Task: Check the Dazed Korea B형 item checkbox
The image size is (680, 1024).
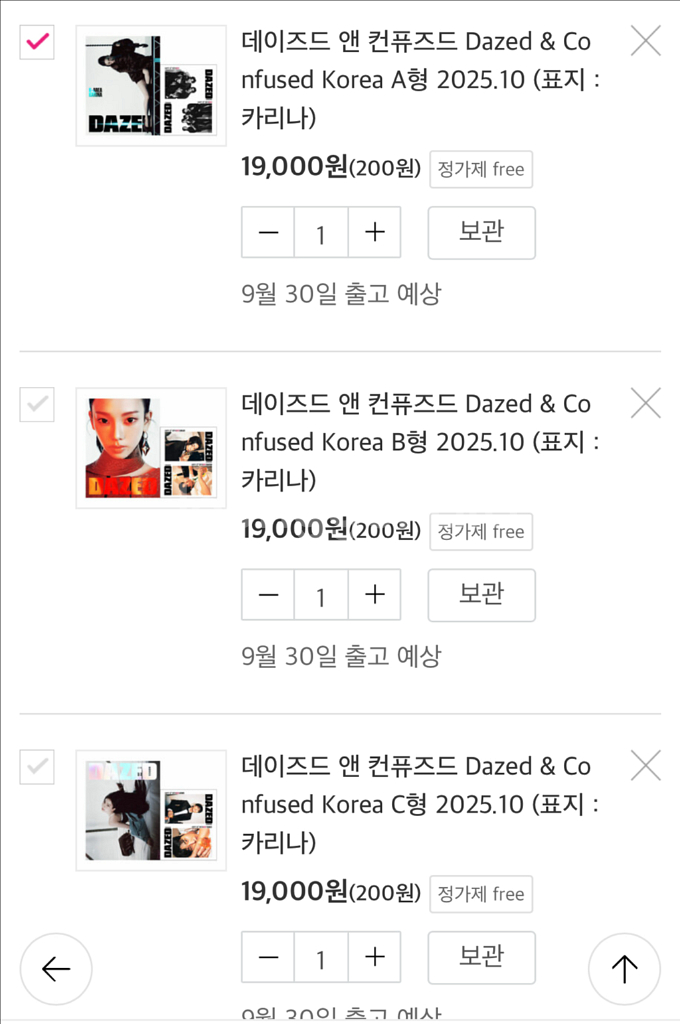Action: click(x=37, y=404)
